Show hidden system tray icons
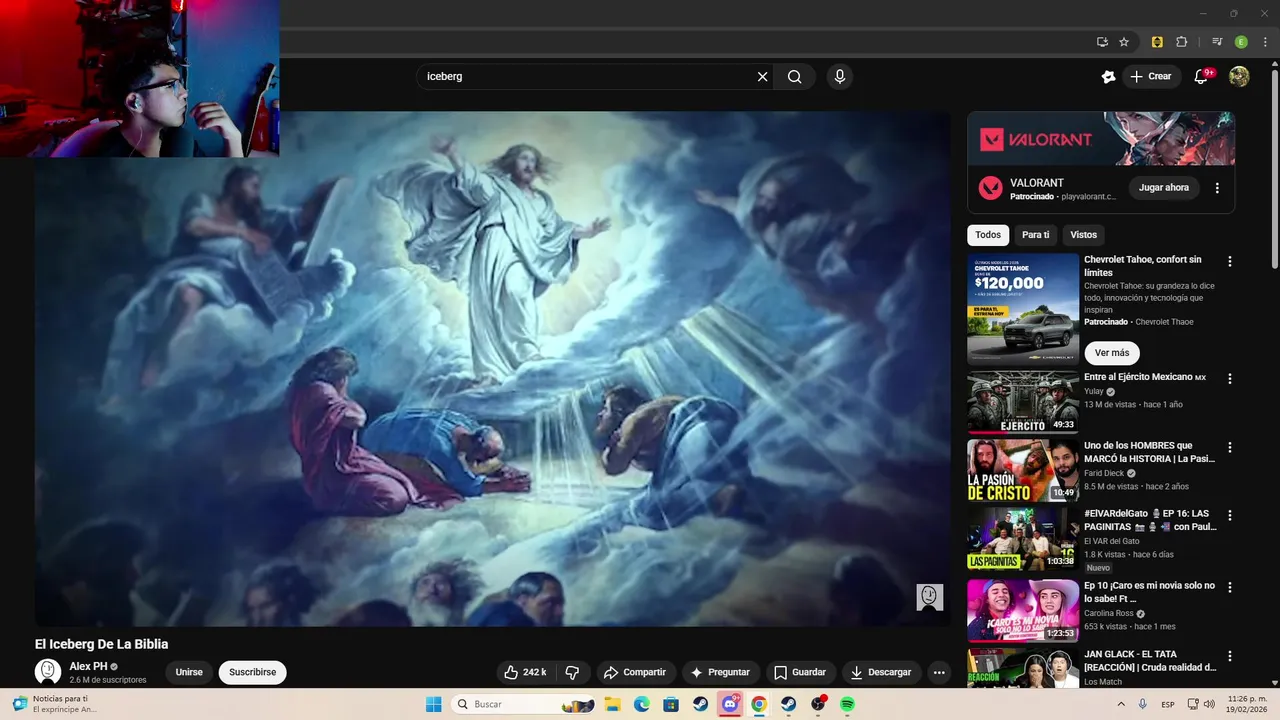The height and width of the screenshot is (720, 1280). click(x=1121, y=704)
